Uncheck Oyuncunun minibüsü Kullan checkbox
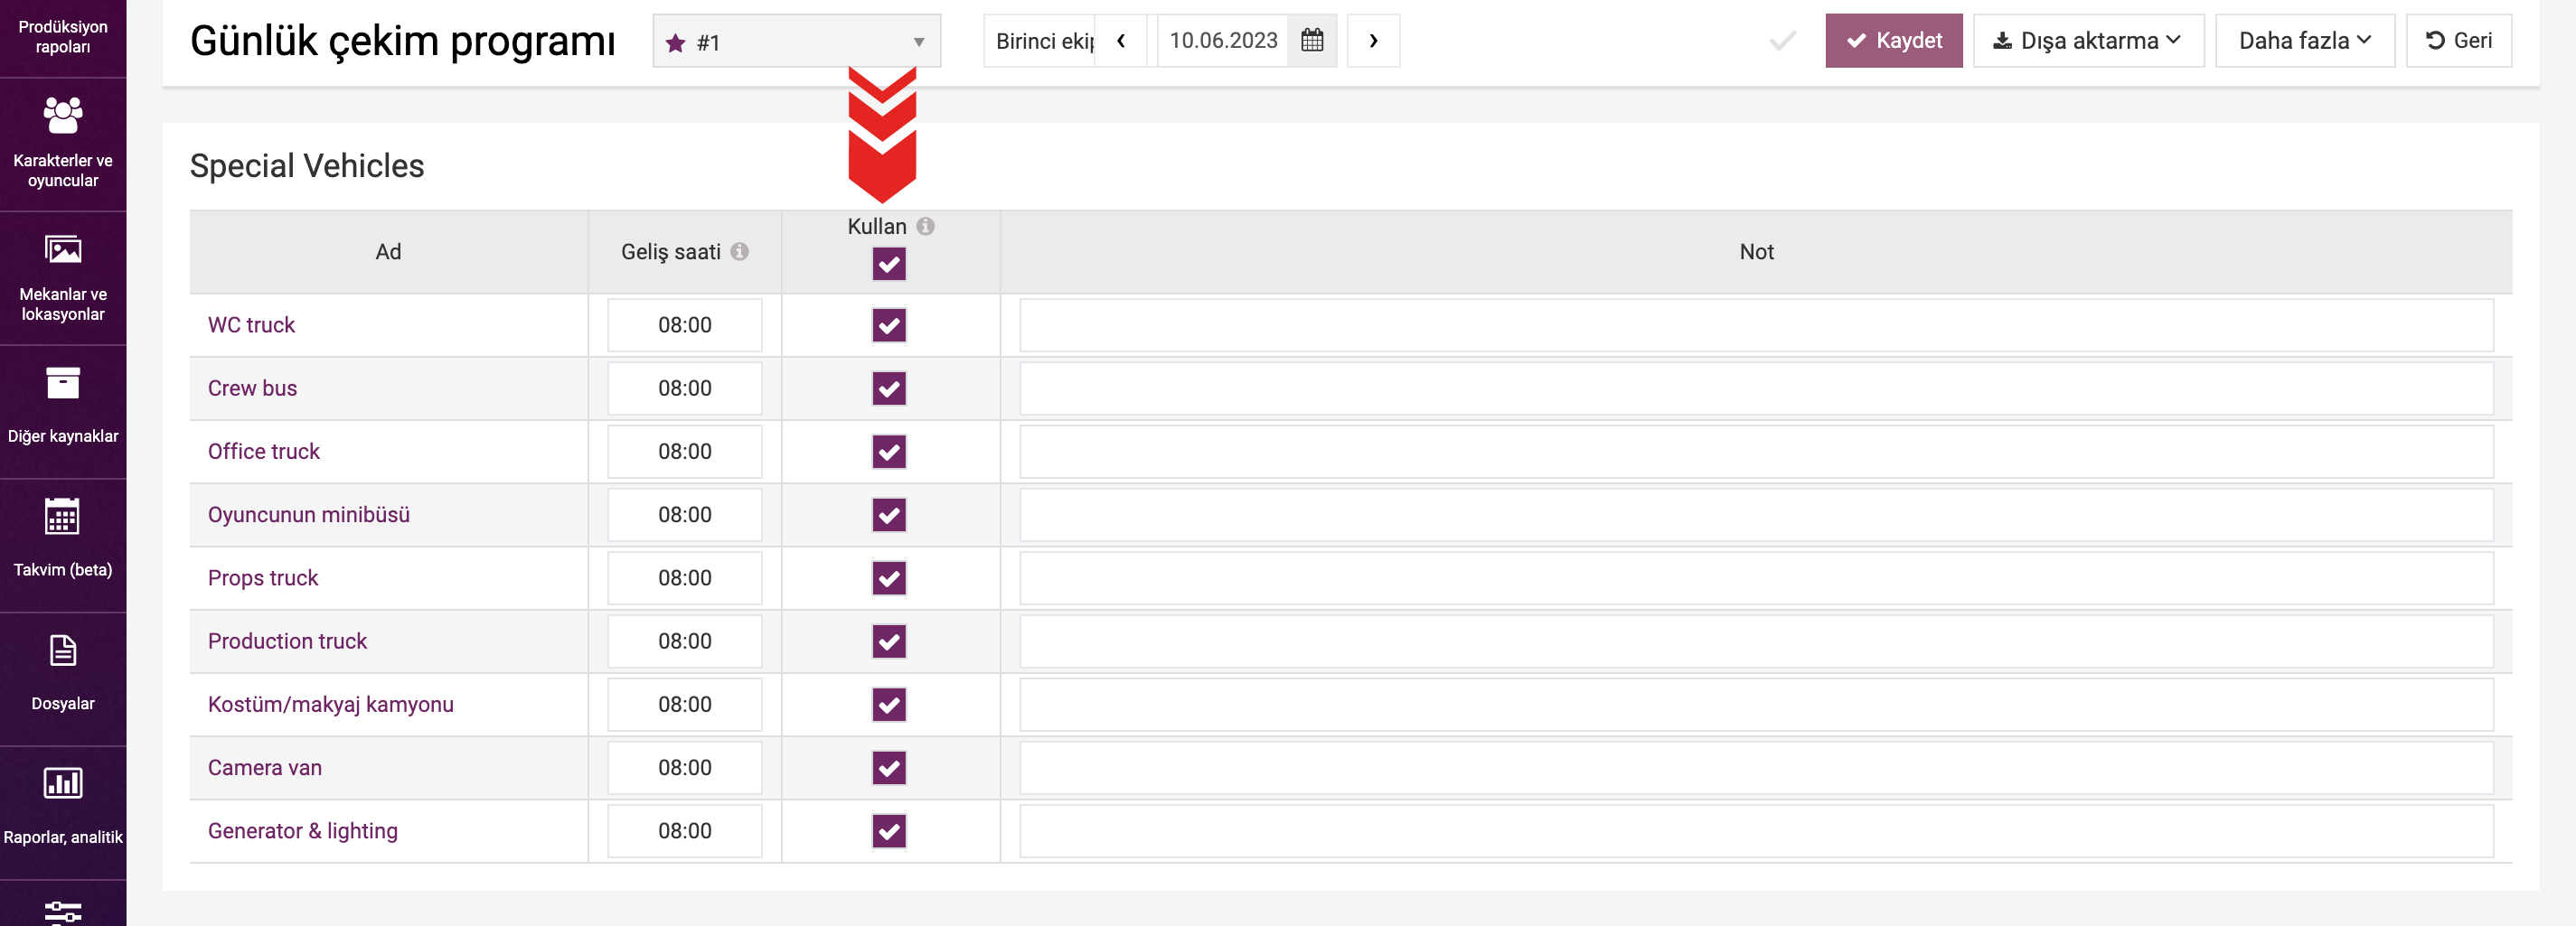 (x=889, y=515)
